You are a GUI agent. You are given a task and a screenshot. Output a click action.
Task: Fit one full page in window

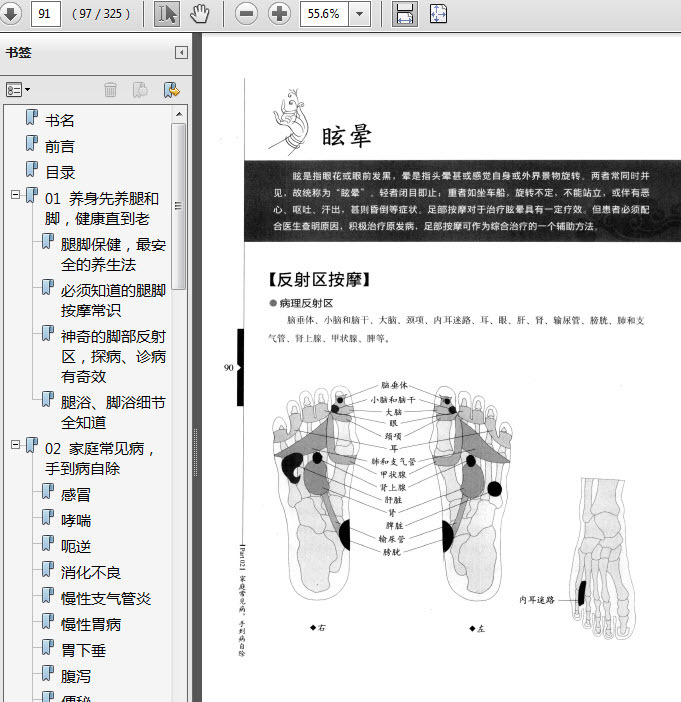pos(438,14)
